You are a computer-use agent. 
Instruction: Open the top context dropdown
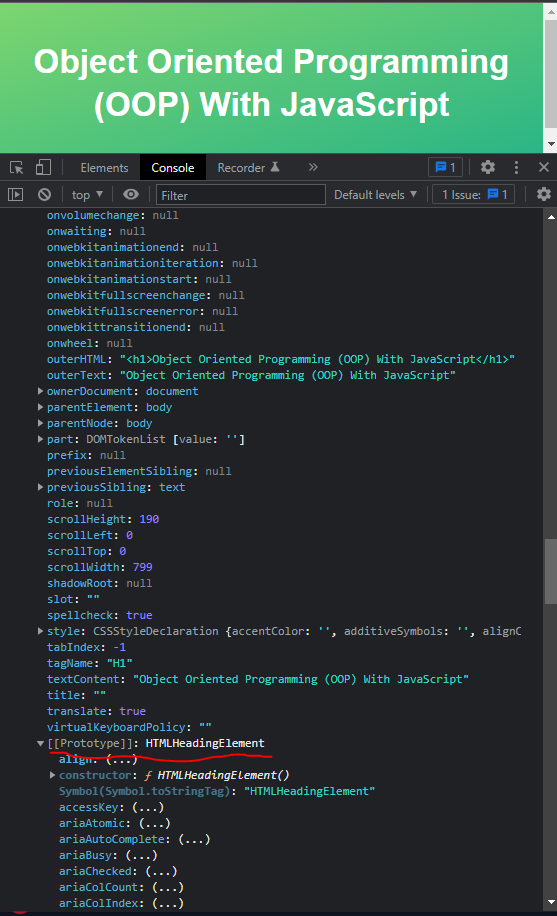[87, 195]
